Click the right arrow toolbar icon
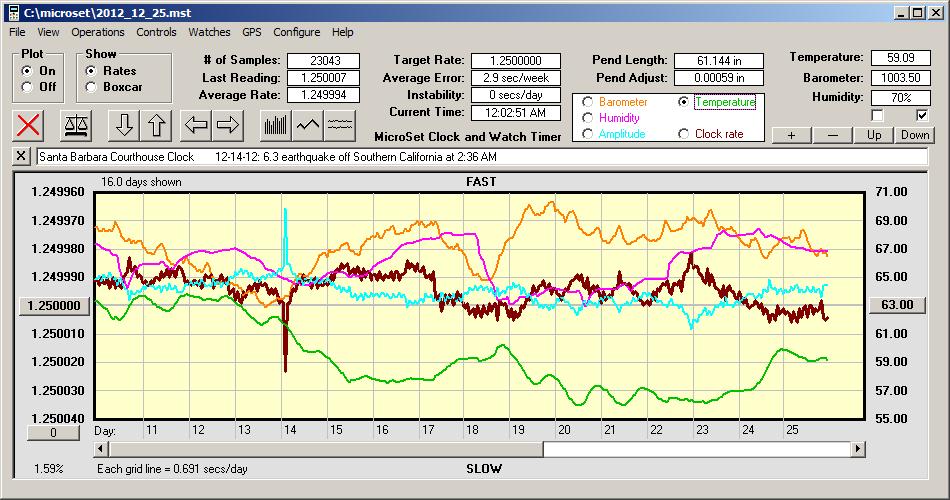This screenshot has height=500, width=950. pos(229,125)
